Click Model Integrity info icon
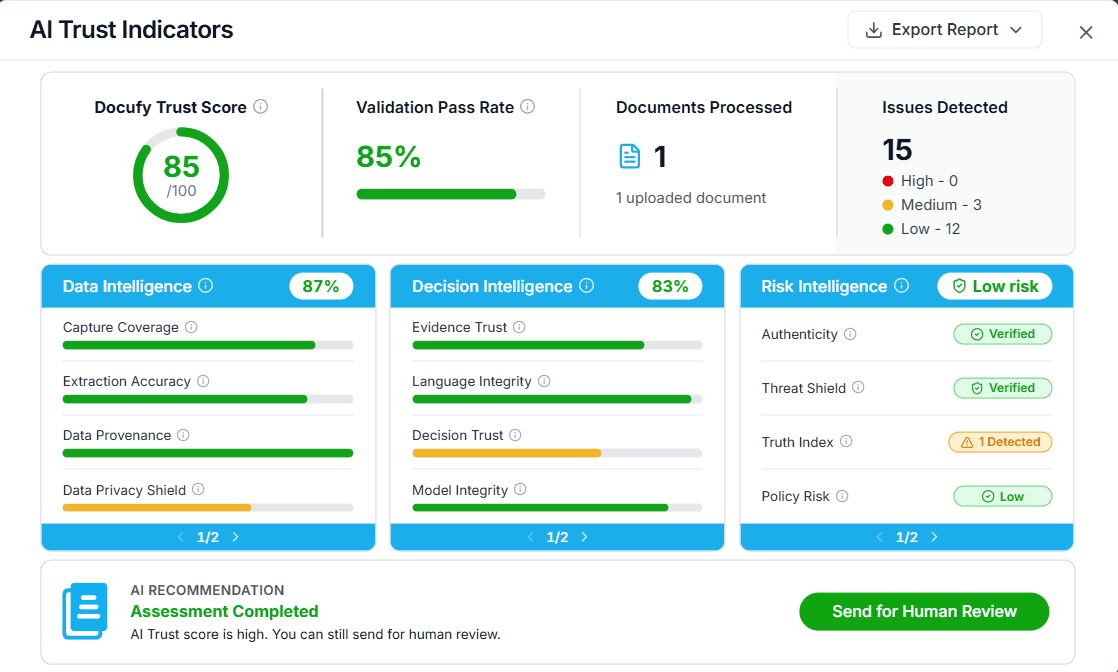 (520, 489)
